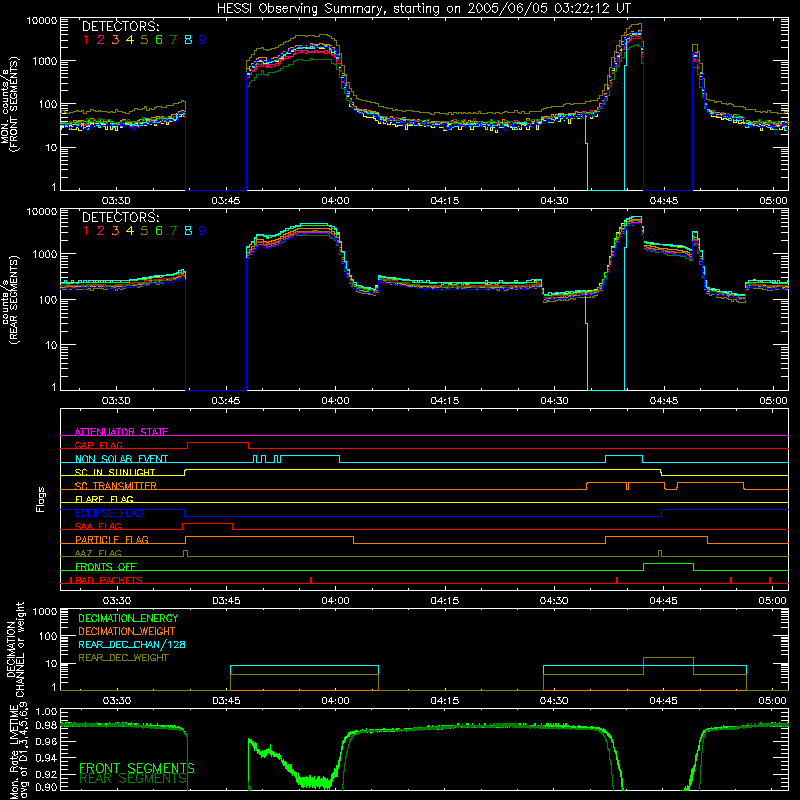
Task: Click dark green detector 7 in front segments legend
Action: pos(173,40)
